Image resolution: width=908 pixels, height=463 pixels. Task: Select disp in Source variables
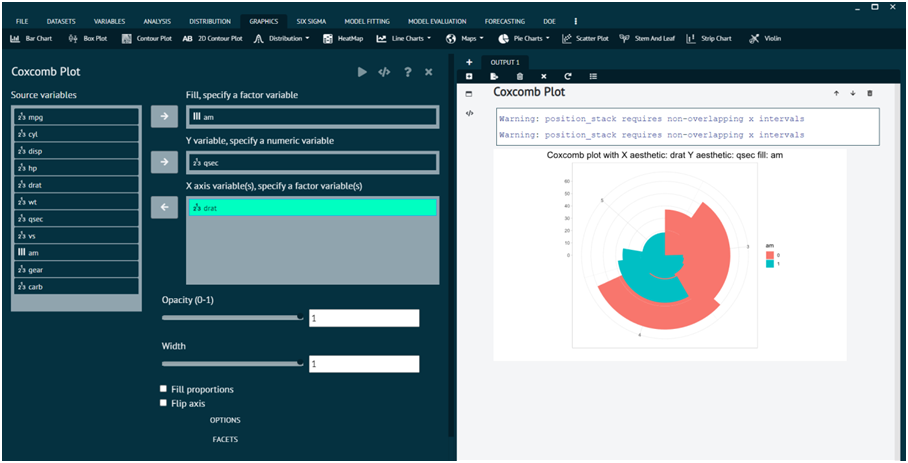pyautogui.click(x=76, y=151)
